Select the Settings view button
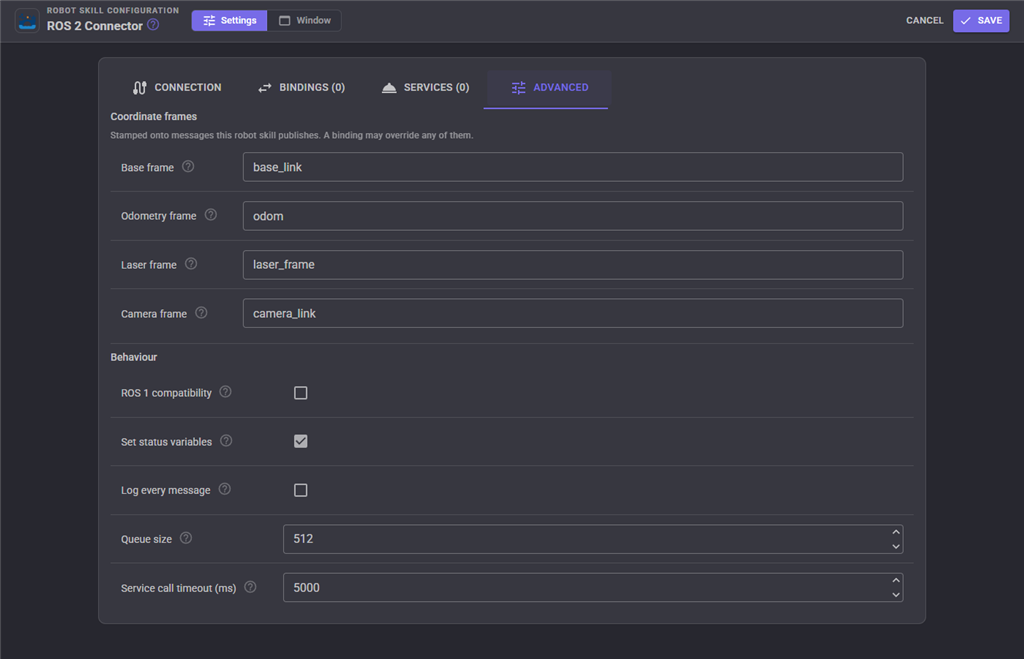Screen dimensions: 1024x659 pos(229,21)
